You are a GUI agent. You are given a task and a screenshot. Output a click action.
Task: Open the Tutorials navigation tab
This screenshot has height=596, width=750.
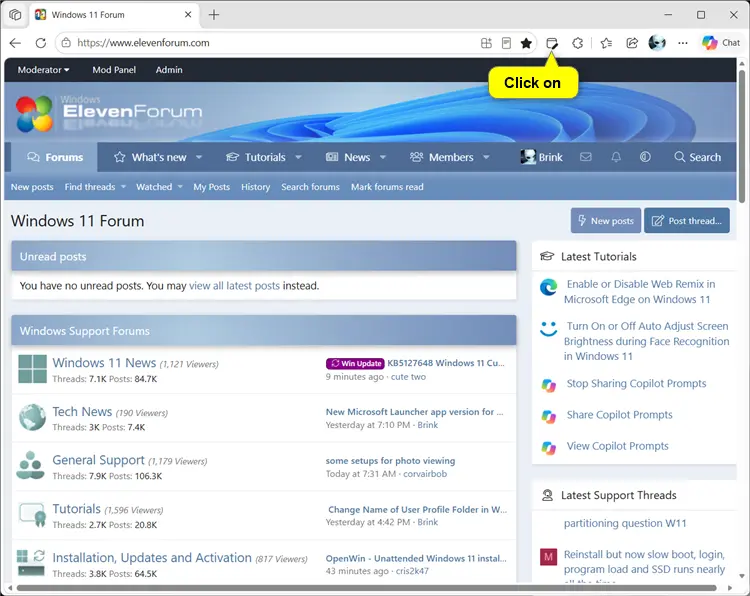(x=256, y=157)
